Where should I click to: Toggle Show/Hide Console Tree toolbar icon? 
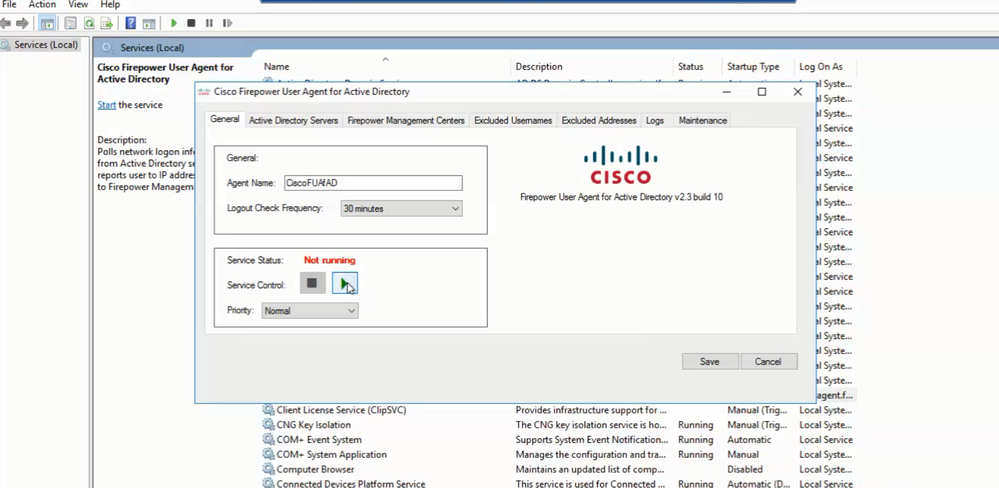[47, 24]
